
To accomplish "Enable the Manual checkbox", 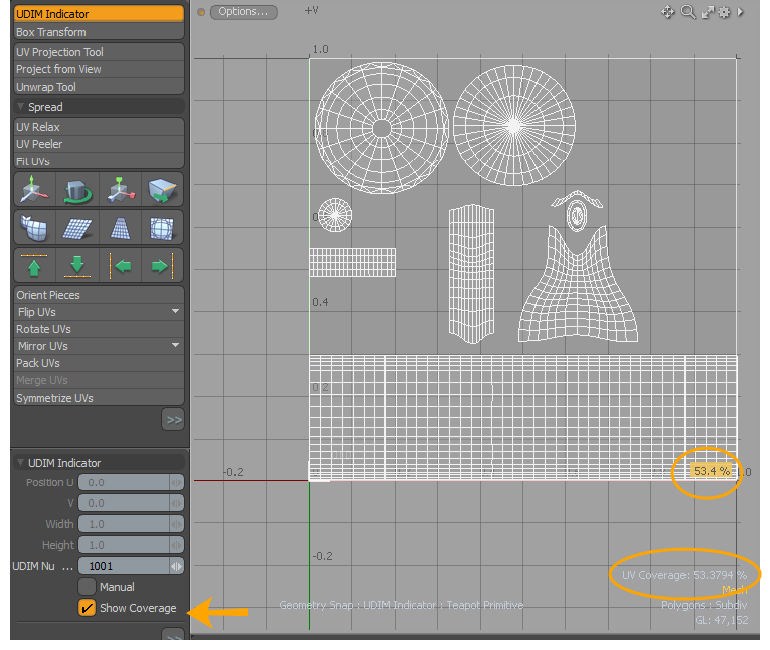I will point(87,587).
